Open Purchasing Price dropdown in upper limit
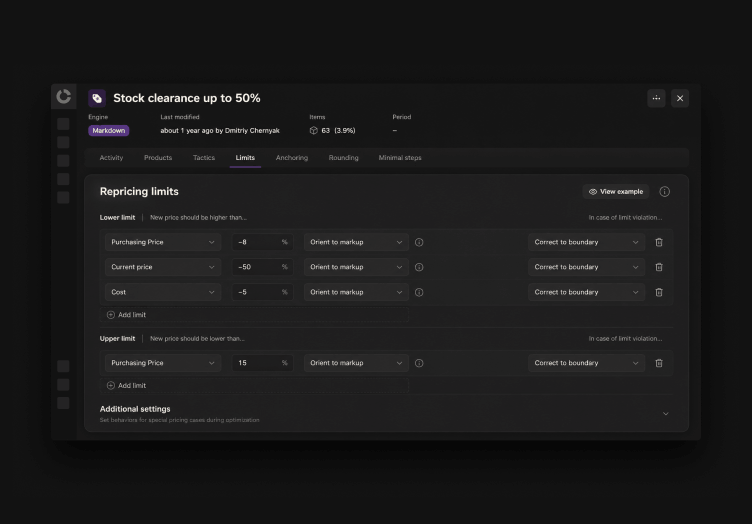The height and width of the screenshot is (524, 752). point(163,363)
